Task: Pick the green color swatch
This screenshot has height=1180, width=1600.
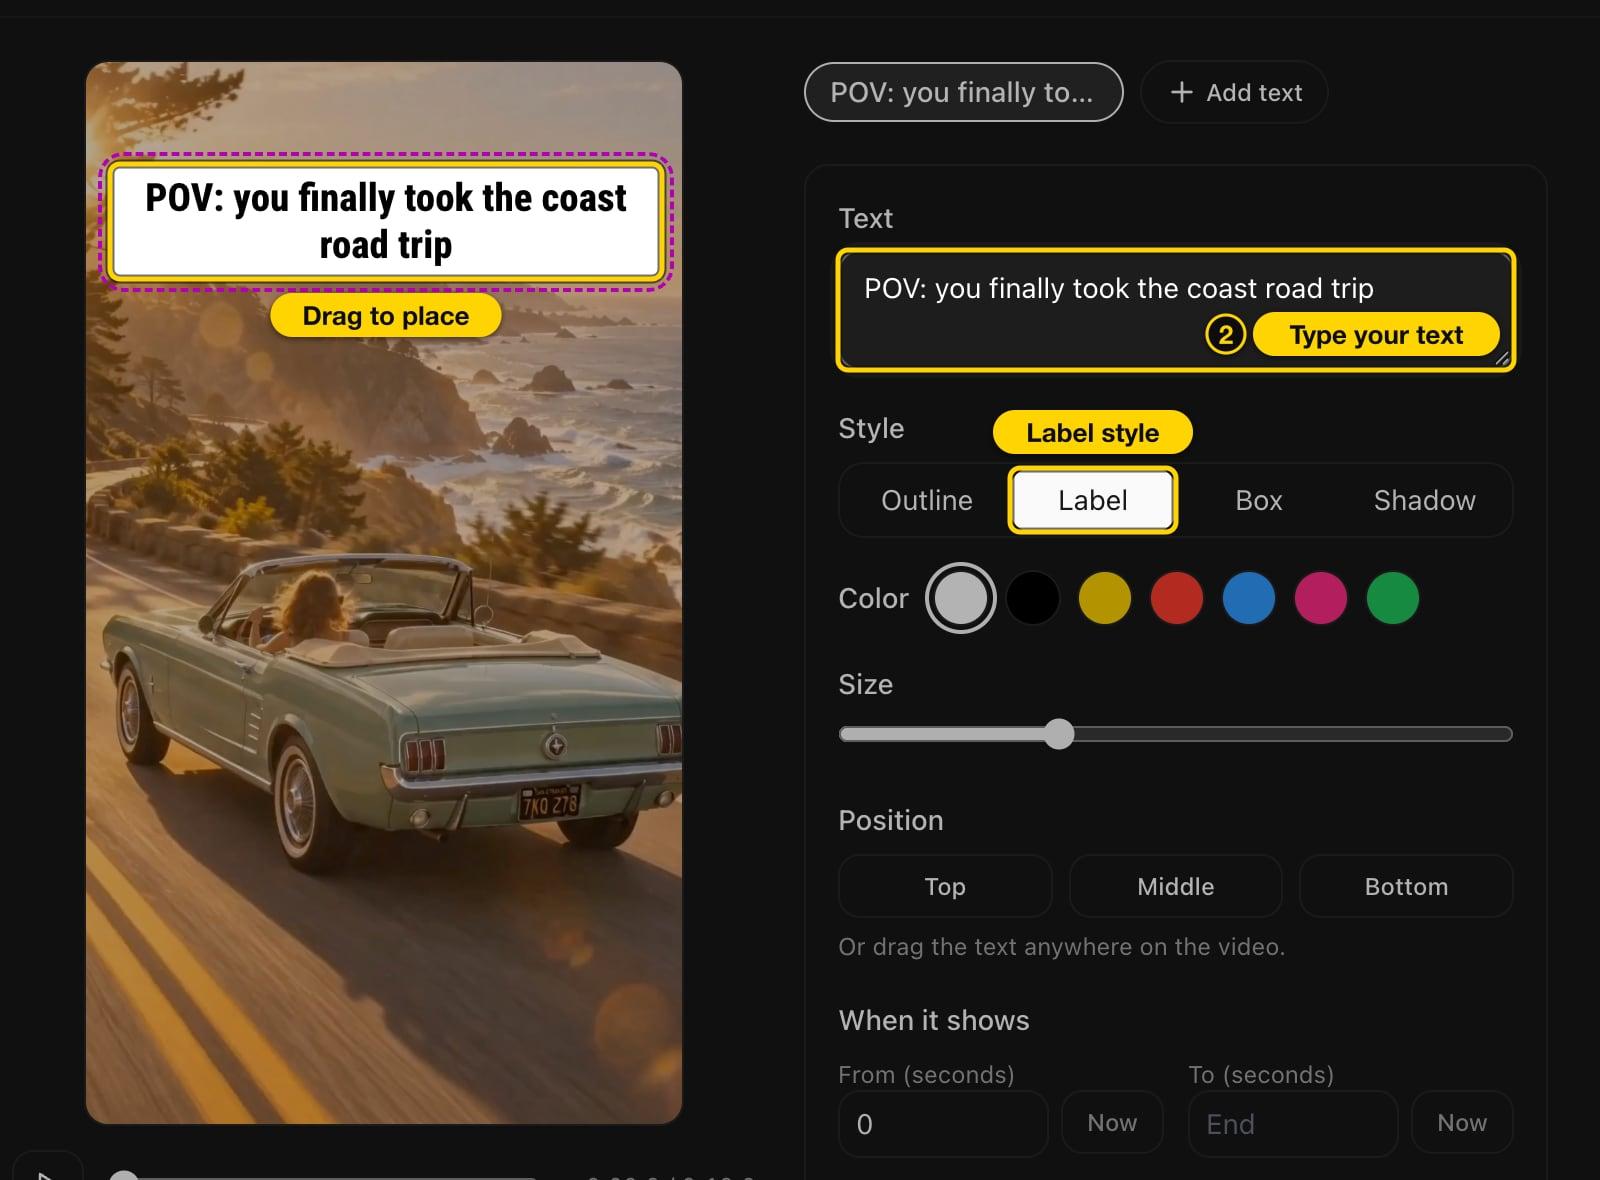Action: [1392, 598]
